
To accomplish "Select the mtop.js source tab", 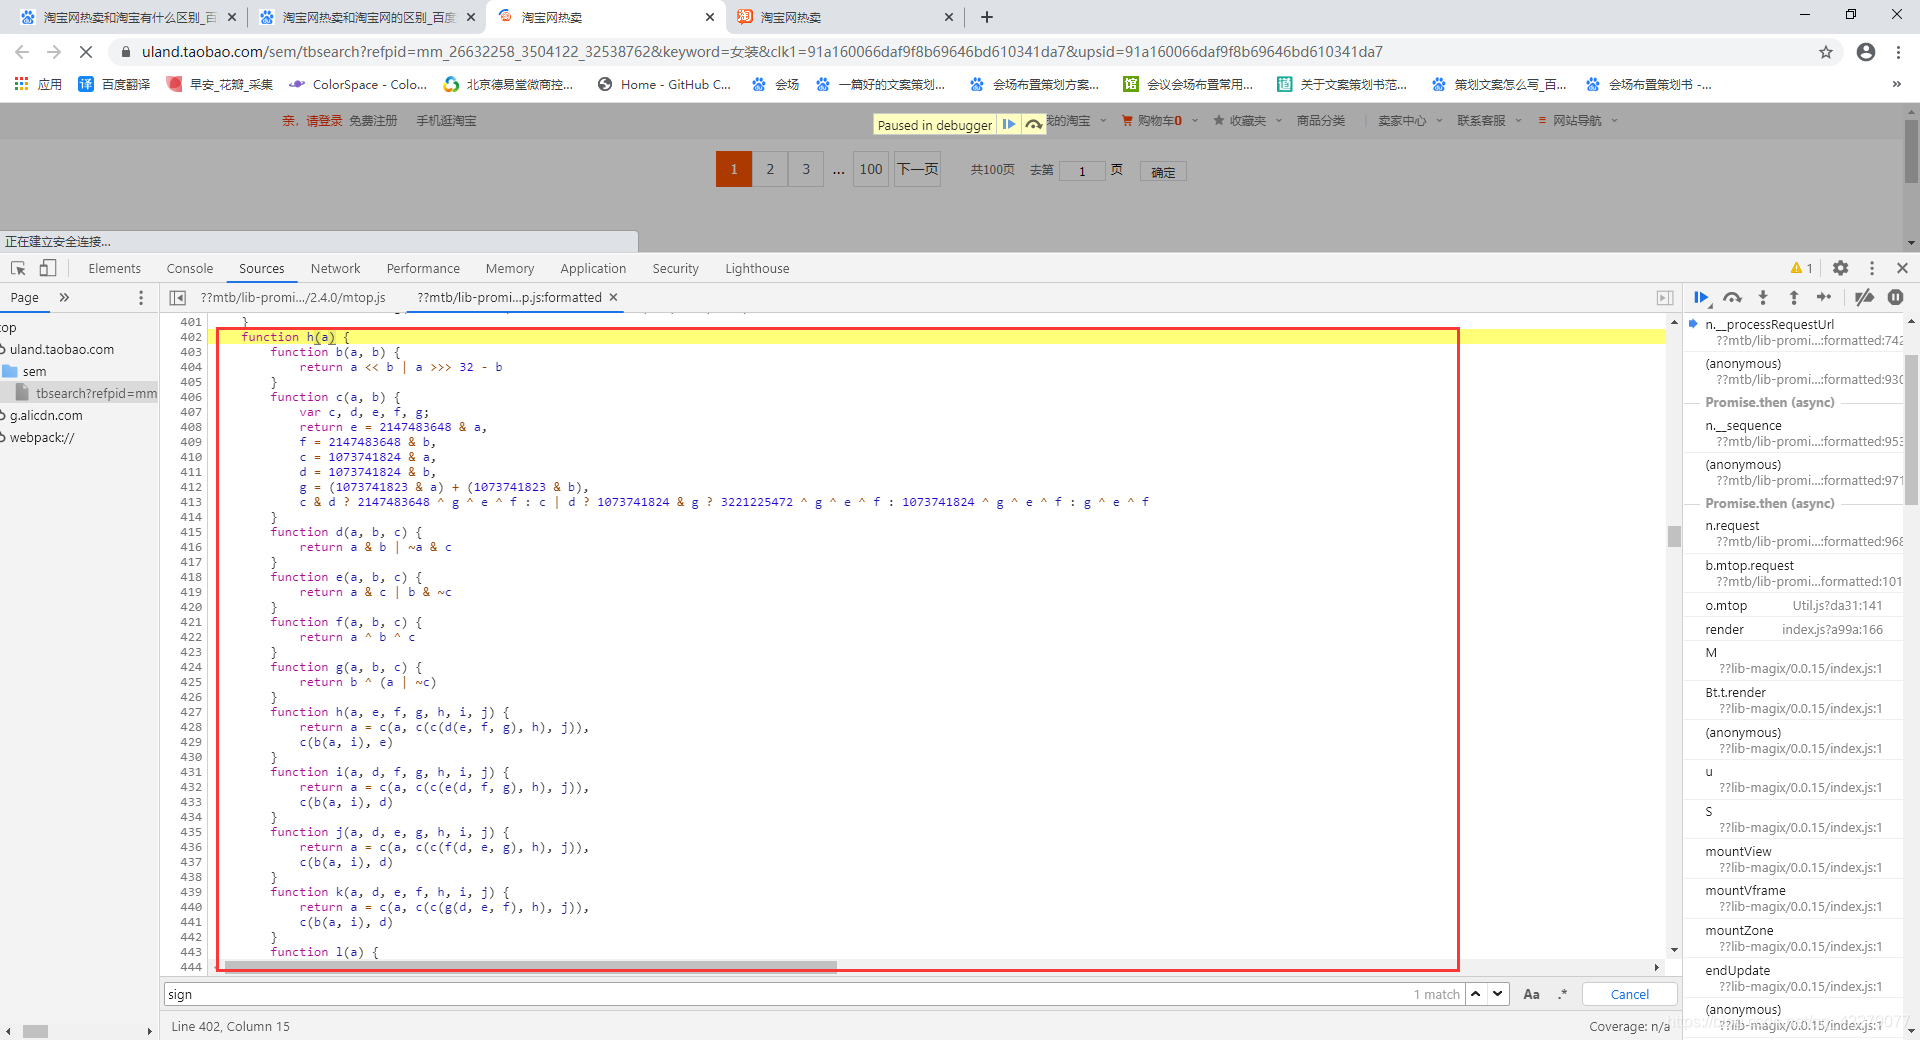I will (293, 297).
